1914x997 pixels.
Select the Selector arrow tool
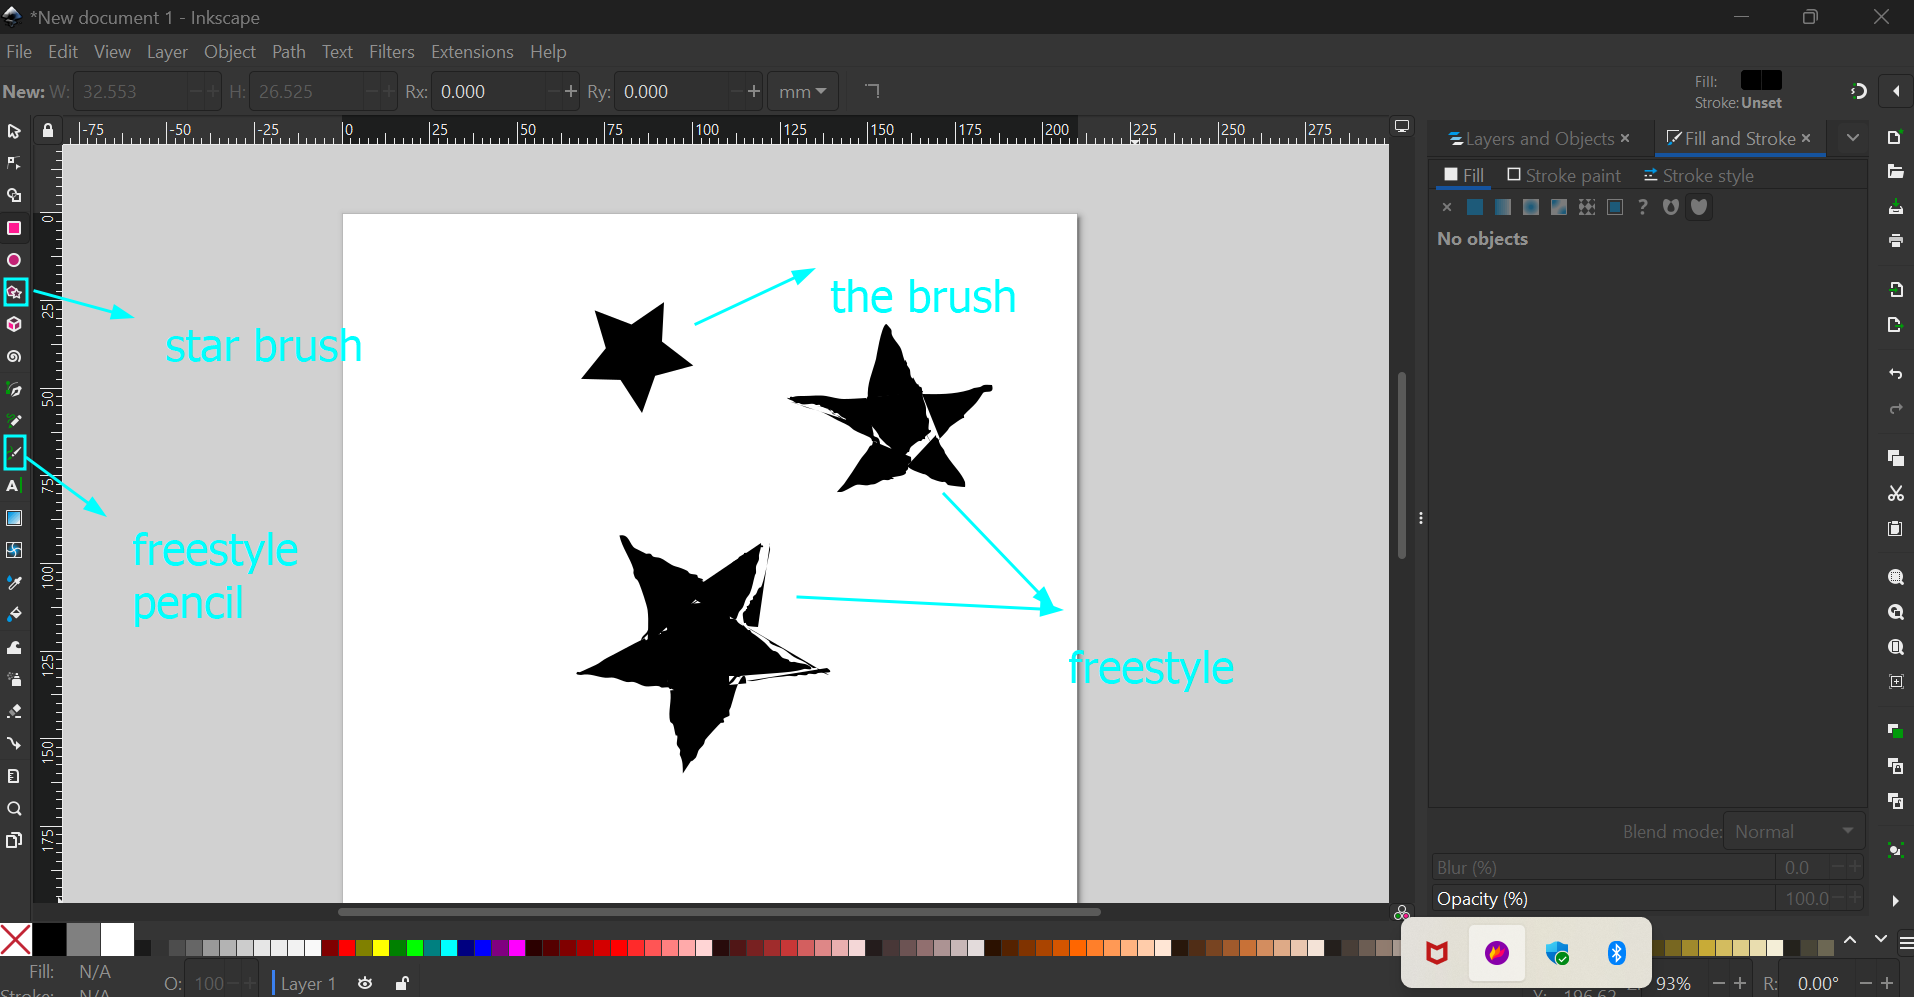pyautogui.click(x=14, y=132)
